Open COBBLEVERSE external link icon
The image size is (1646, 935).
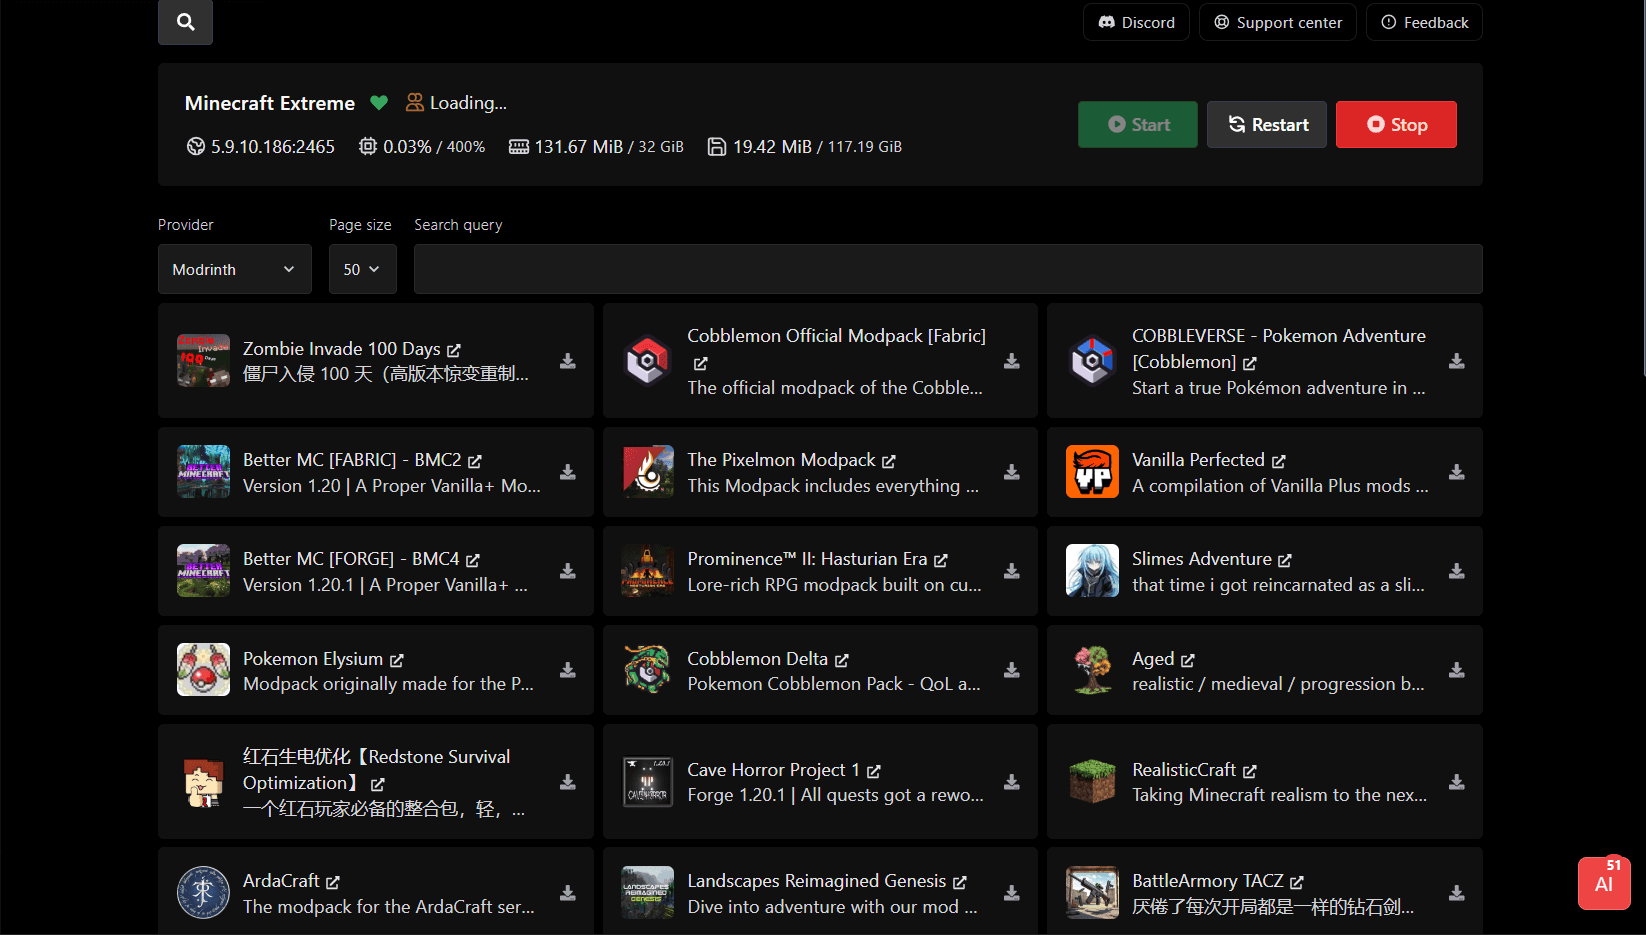pyautogui.click(x=1250, y=363)
